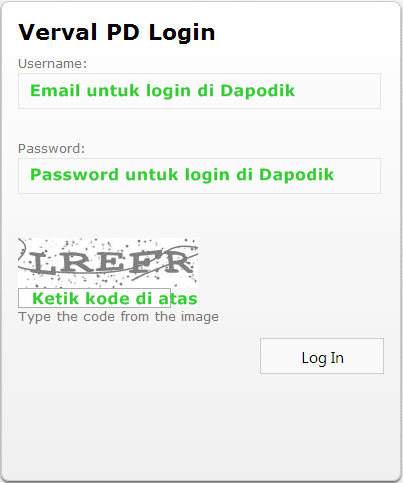Click the word "Verval" in the title

58,32
